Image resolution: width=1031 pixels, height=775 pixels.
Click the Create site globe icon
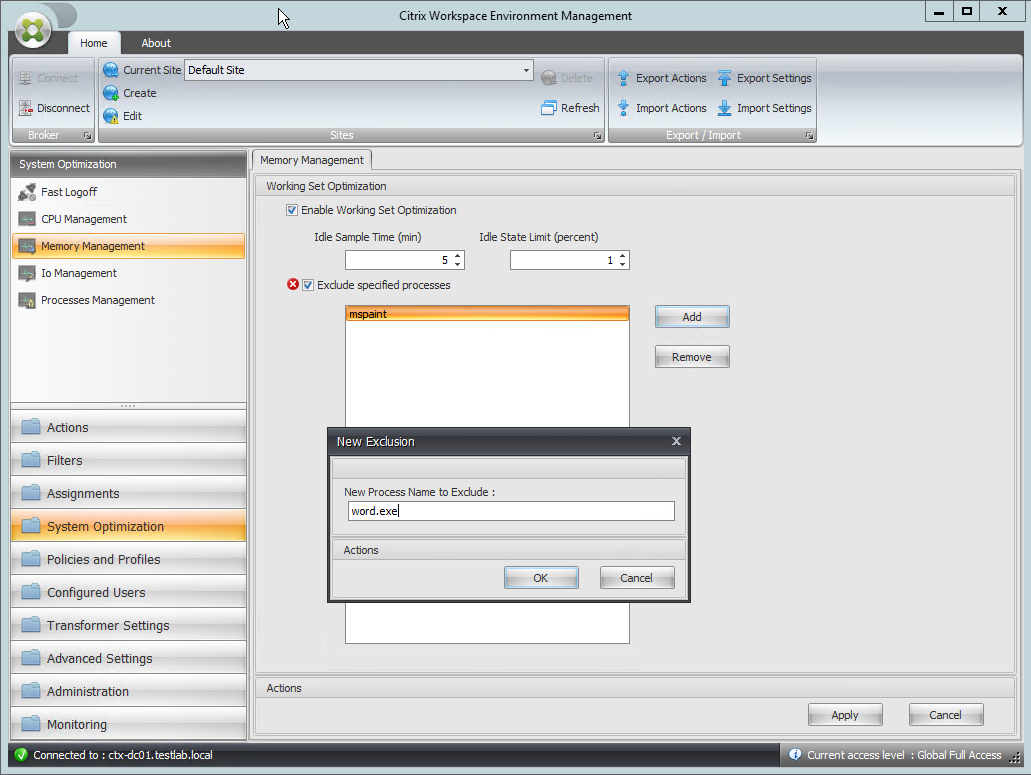click(x=111, y=93)
